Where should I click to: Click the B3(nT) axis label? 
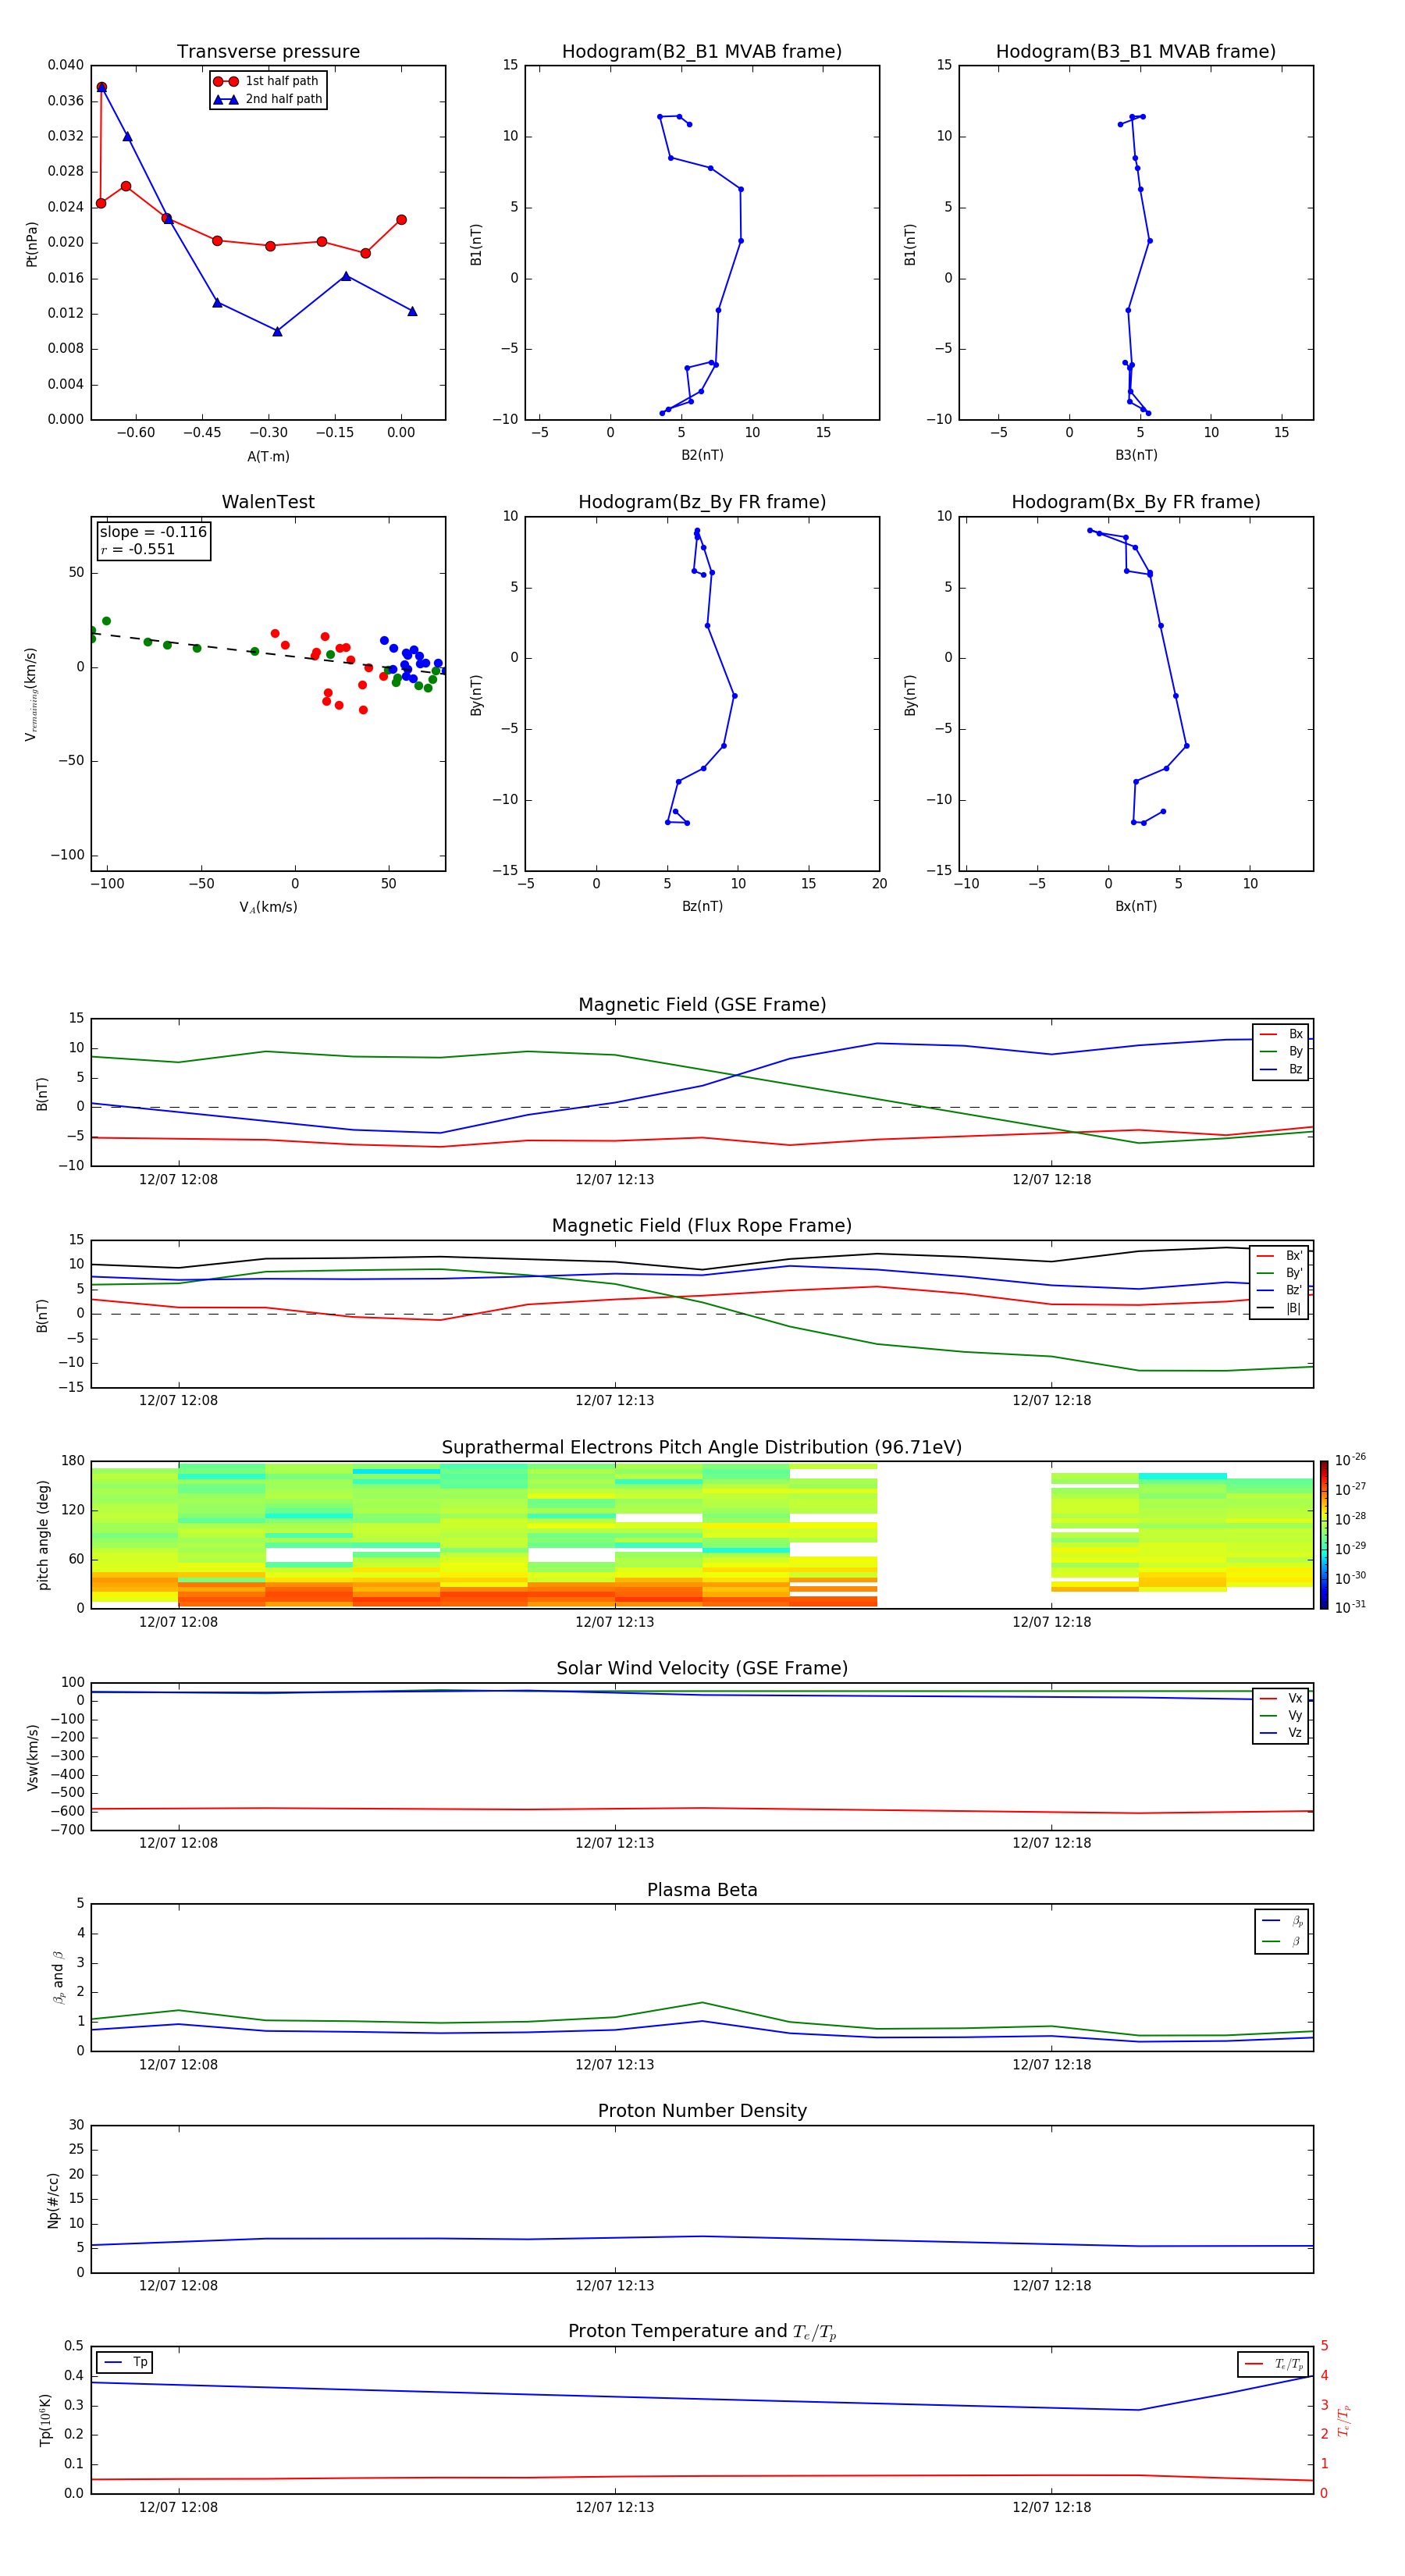[x=1136, y=455]
